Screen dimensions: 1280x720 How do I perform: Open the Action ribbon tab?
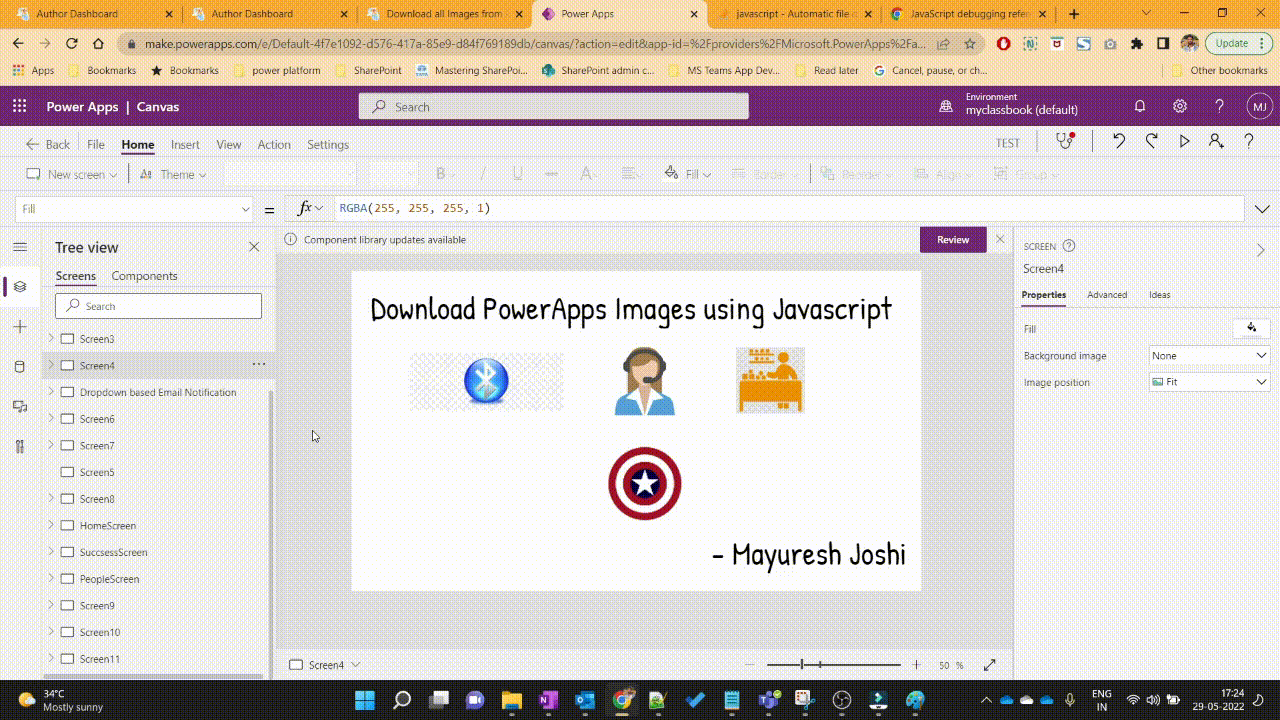274,144
